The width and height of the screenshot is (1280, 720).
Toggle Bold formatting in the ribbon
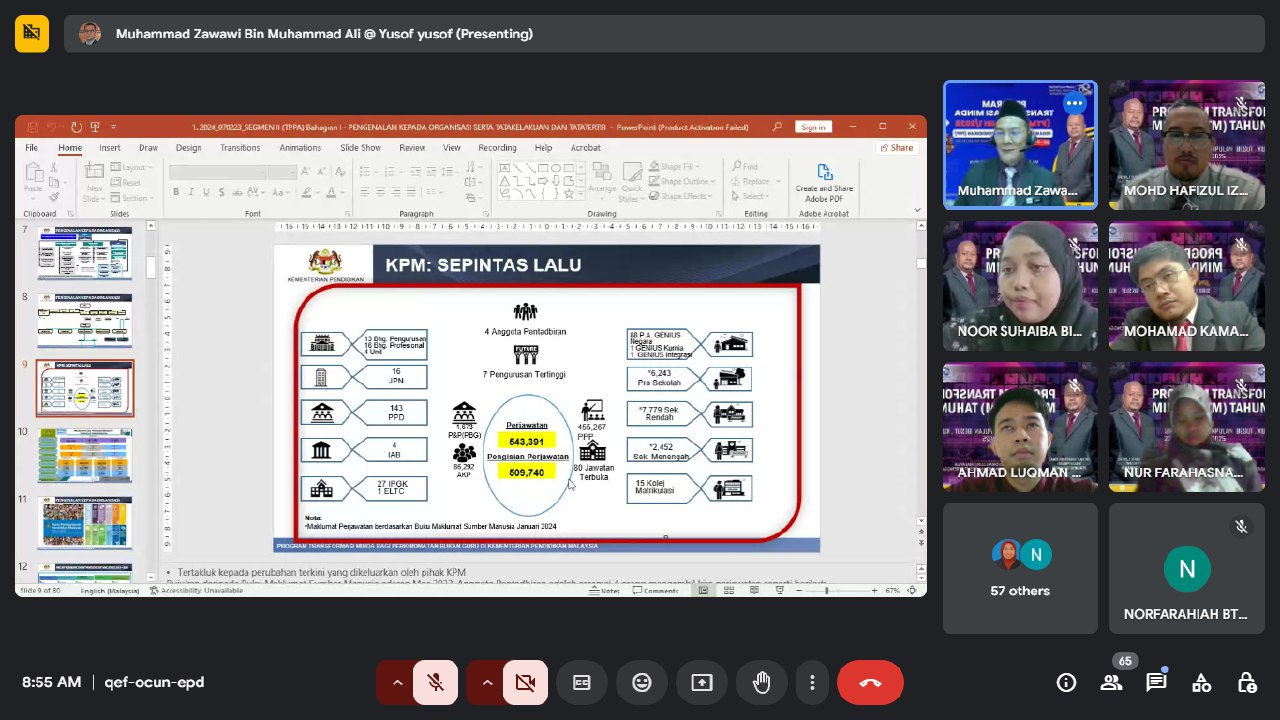(x=176, y=192)
